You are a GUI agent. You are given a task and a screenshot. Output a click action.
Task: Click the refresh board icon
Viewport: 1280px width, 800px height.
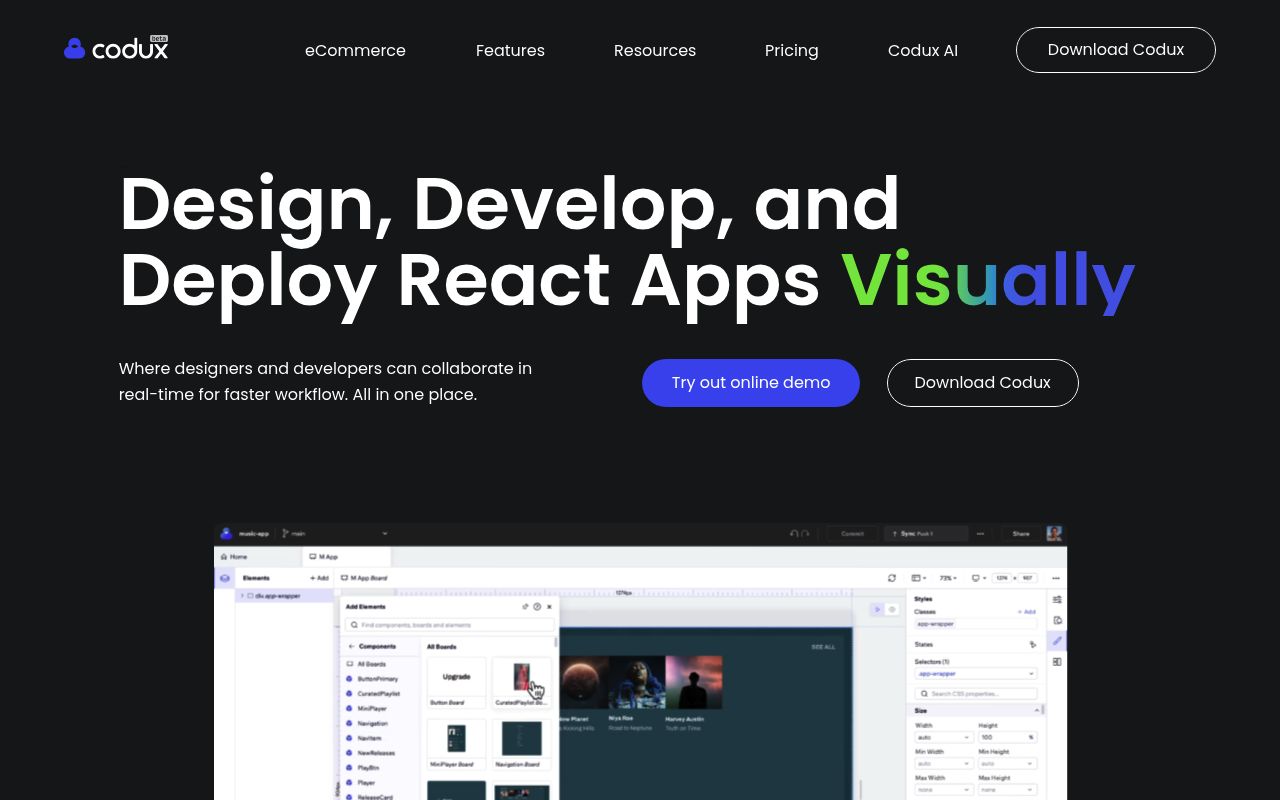click(892, 578)
